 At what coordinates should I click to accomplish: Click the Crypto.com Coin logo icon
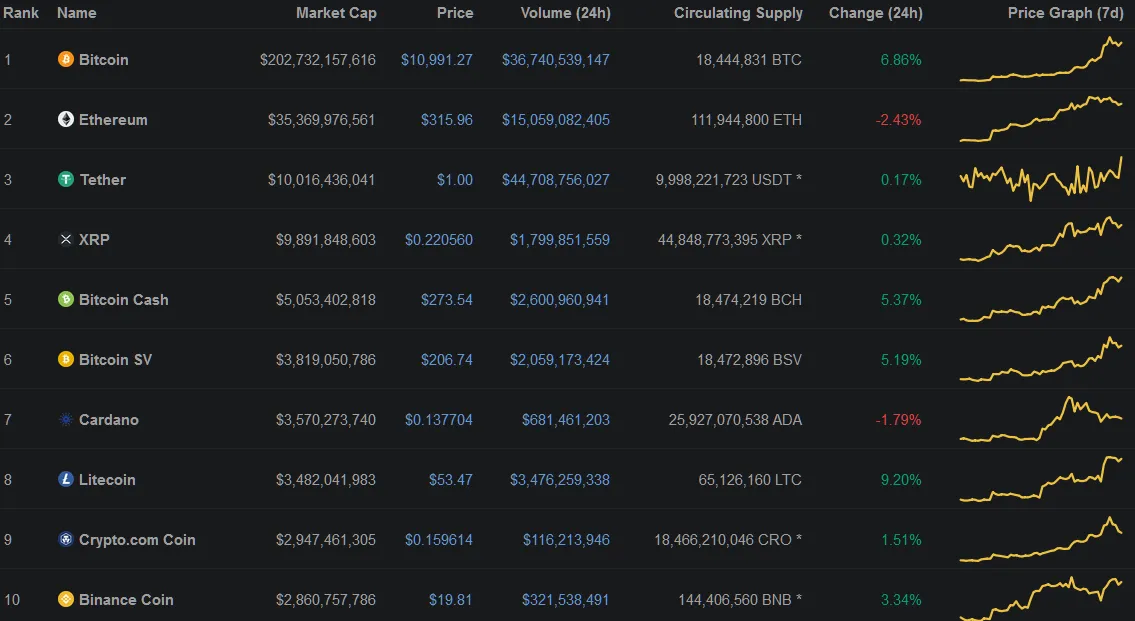pos(66,540)
